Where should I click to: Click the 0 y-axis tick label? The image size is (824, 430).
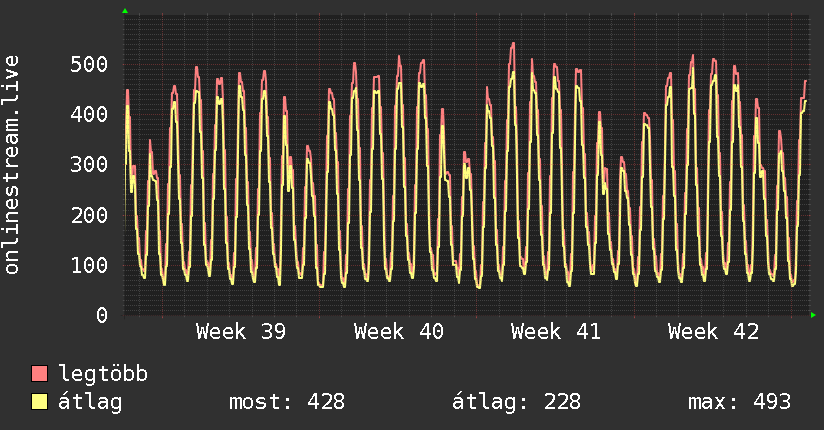[102, 315]
